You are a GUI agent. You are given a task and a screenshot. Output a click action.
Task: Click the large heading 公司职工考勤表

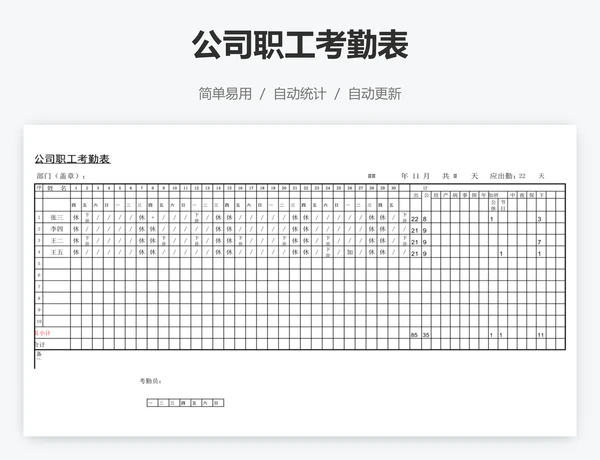click(x=300, y=45)
